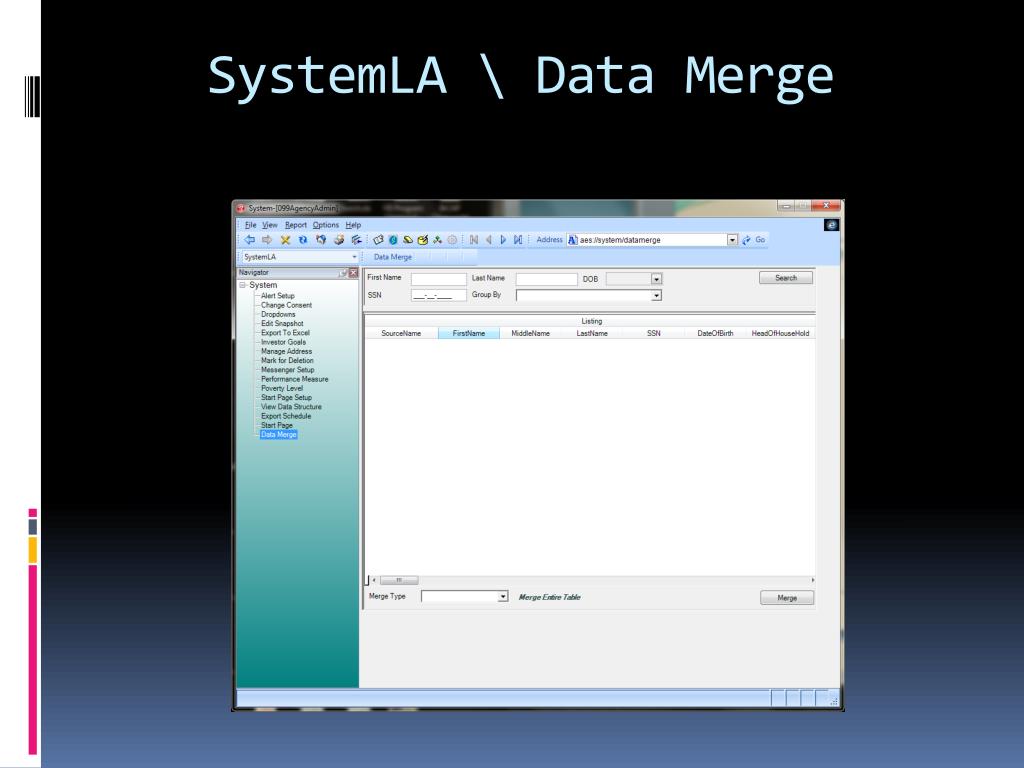The width and height of the screenshot is (1024, 768).
Task: Click the SourceName column header
Action: pos(401,333)
